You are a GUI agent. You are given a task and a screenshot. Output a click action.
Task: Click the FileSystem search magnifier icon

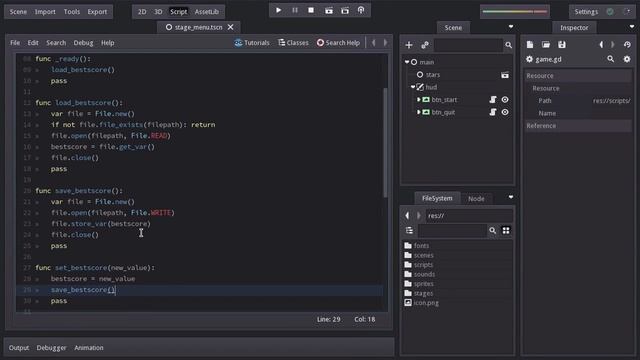point(493,231)
